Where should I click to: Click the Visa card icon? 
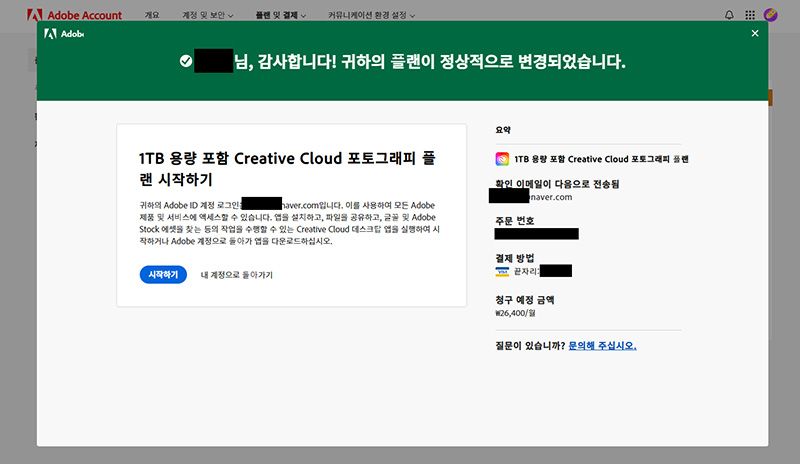point(502,272)
